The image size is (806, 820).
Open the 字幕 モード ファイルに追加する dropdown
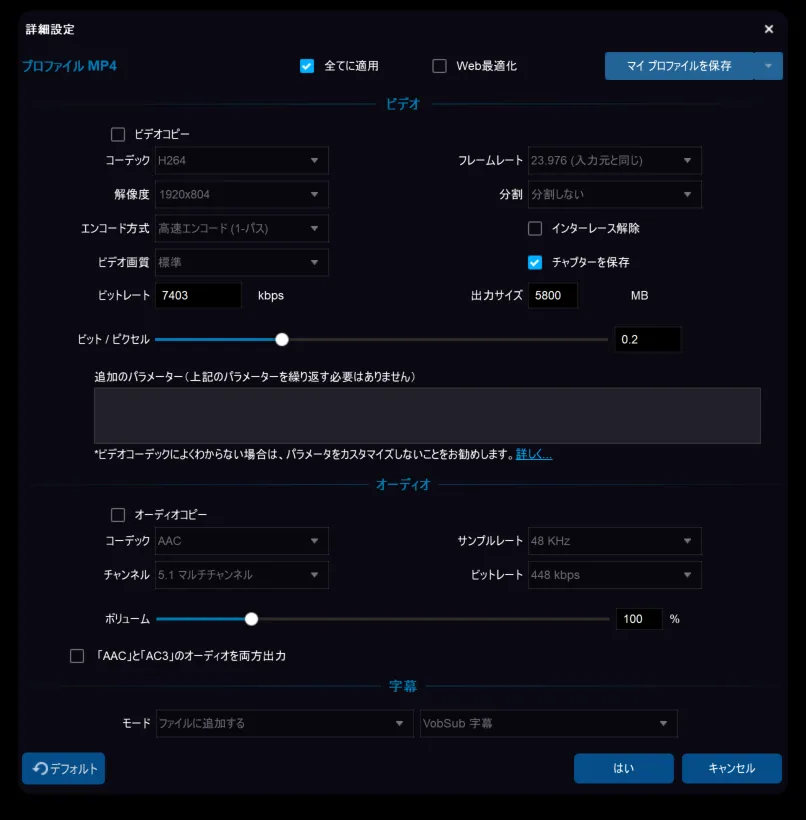285,724
